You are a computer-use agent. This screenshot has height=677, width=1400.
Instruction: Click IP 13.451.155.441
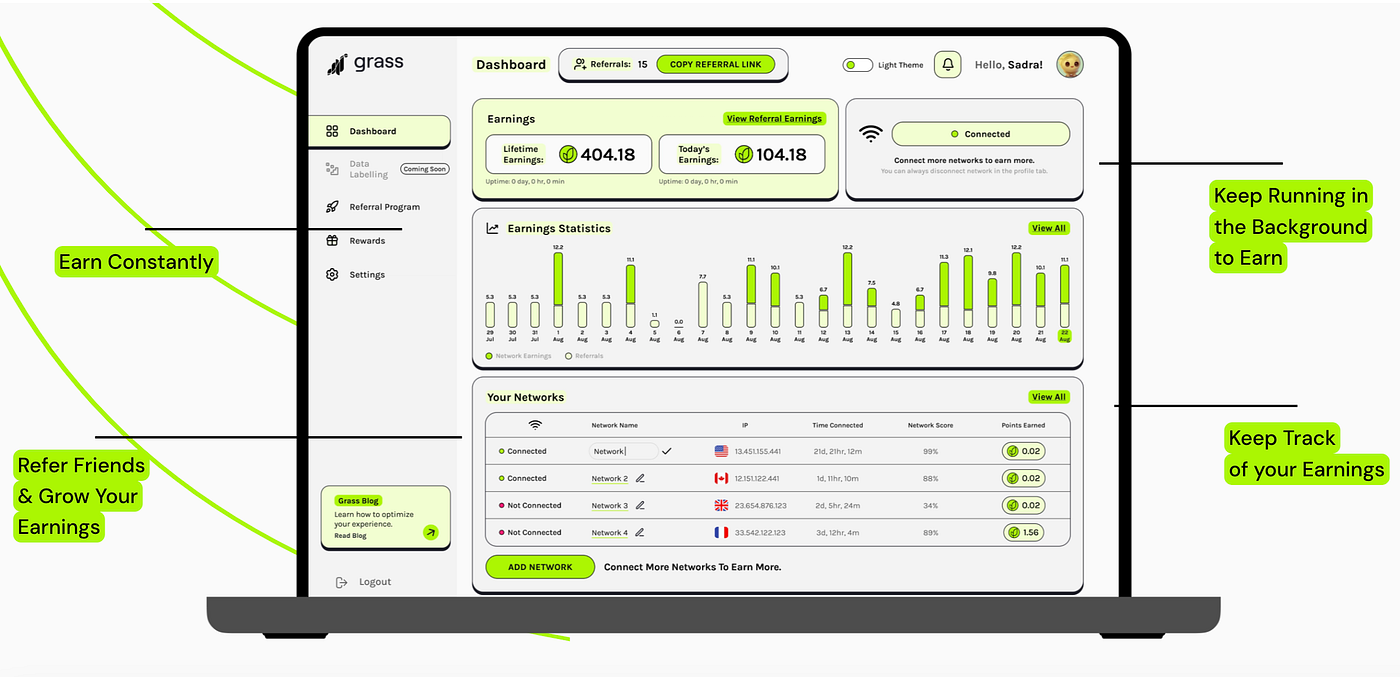coord(758,451)
